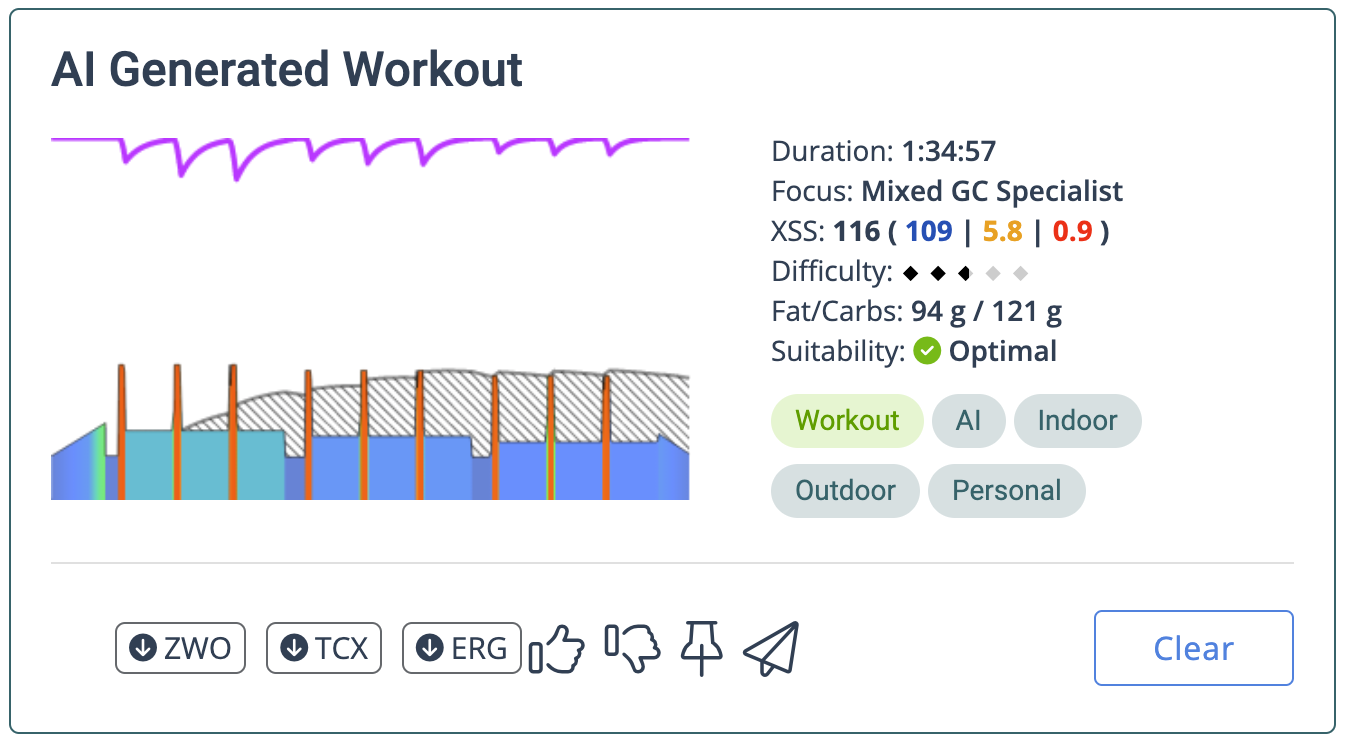Click the paper plane send icon

(771, 648)
